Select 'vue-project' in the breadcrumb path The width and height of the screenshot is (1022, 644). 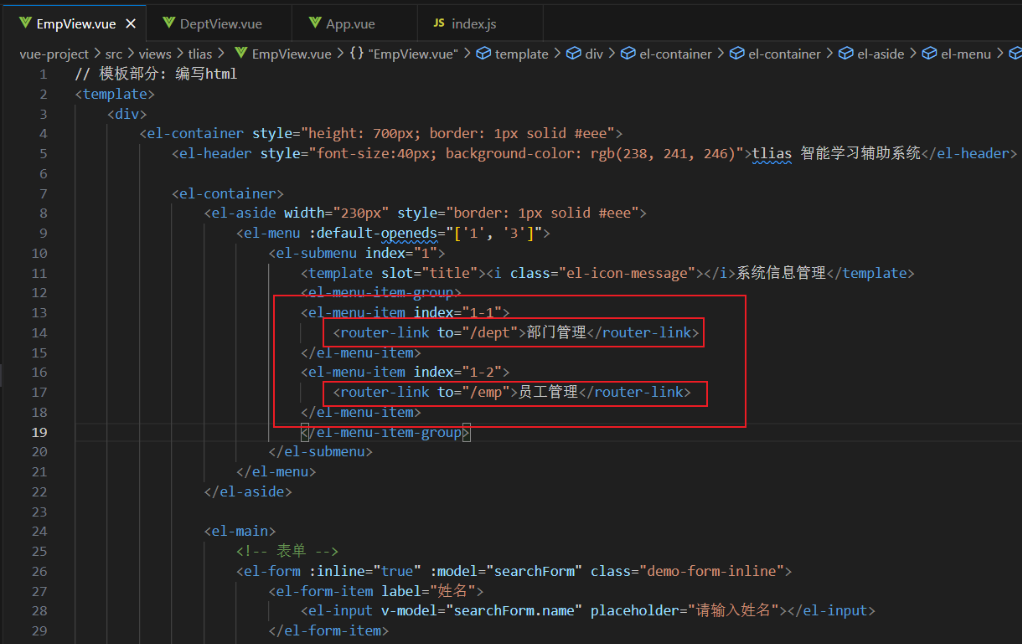coord(53,53)
